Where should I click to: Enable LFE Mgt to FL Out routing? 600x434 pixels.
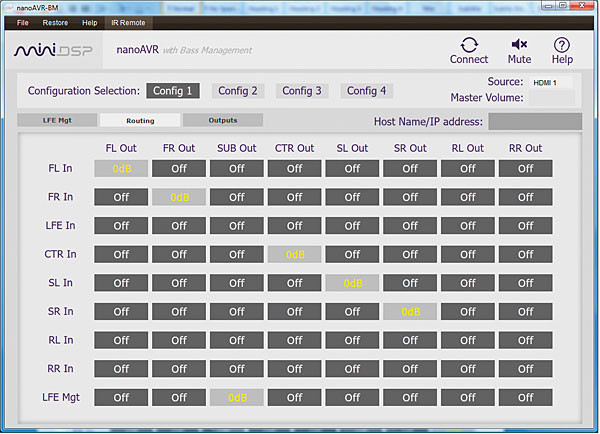point(121,398)
